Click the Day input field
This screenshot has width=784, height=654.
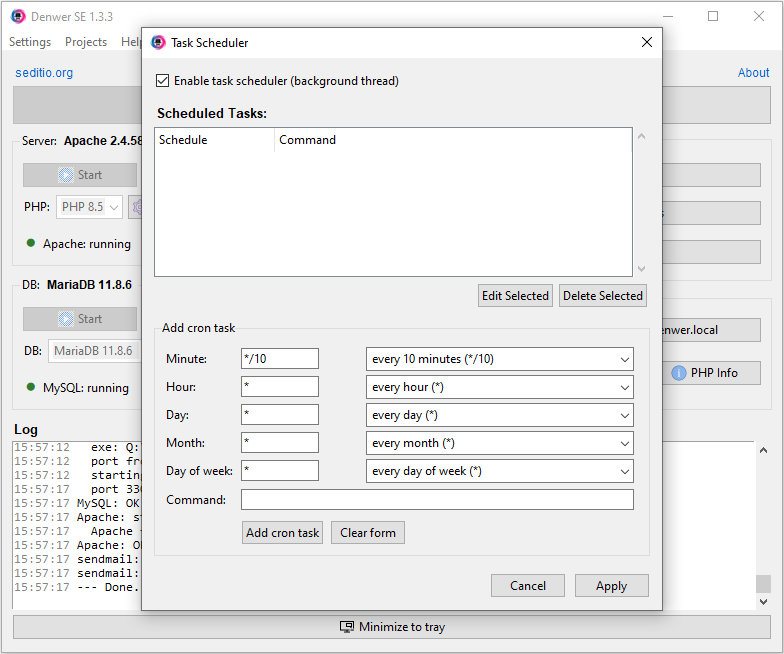280,414
